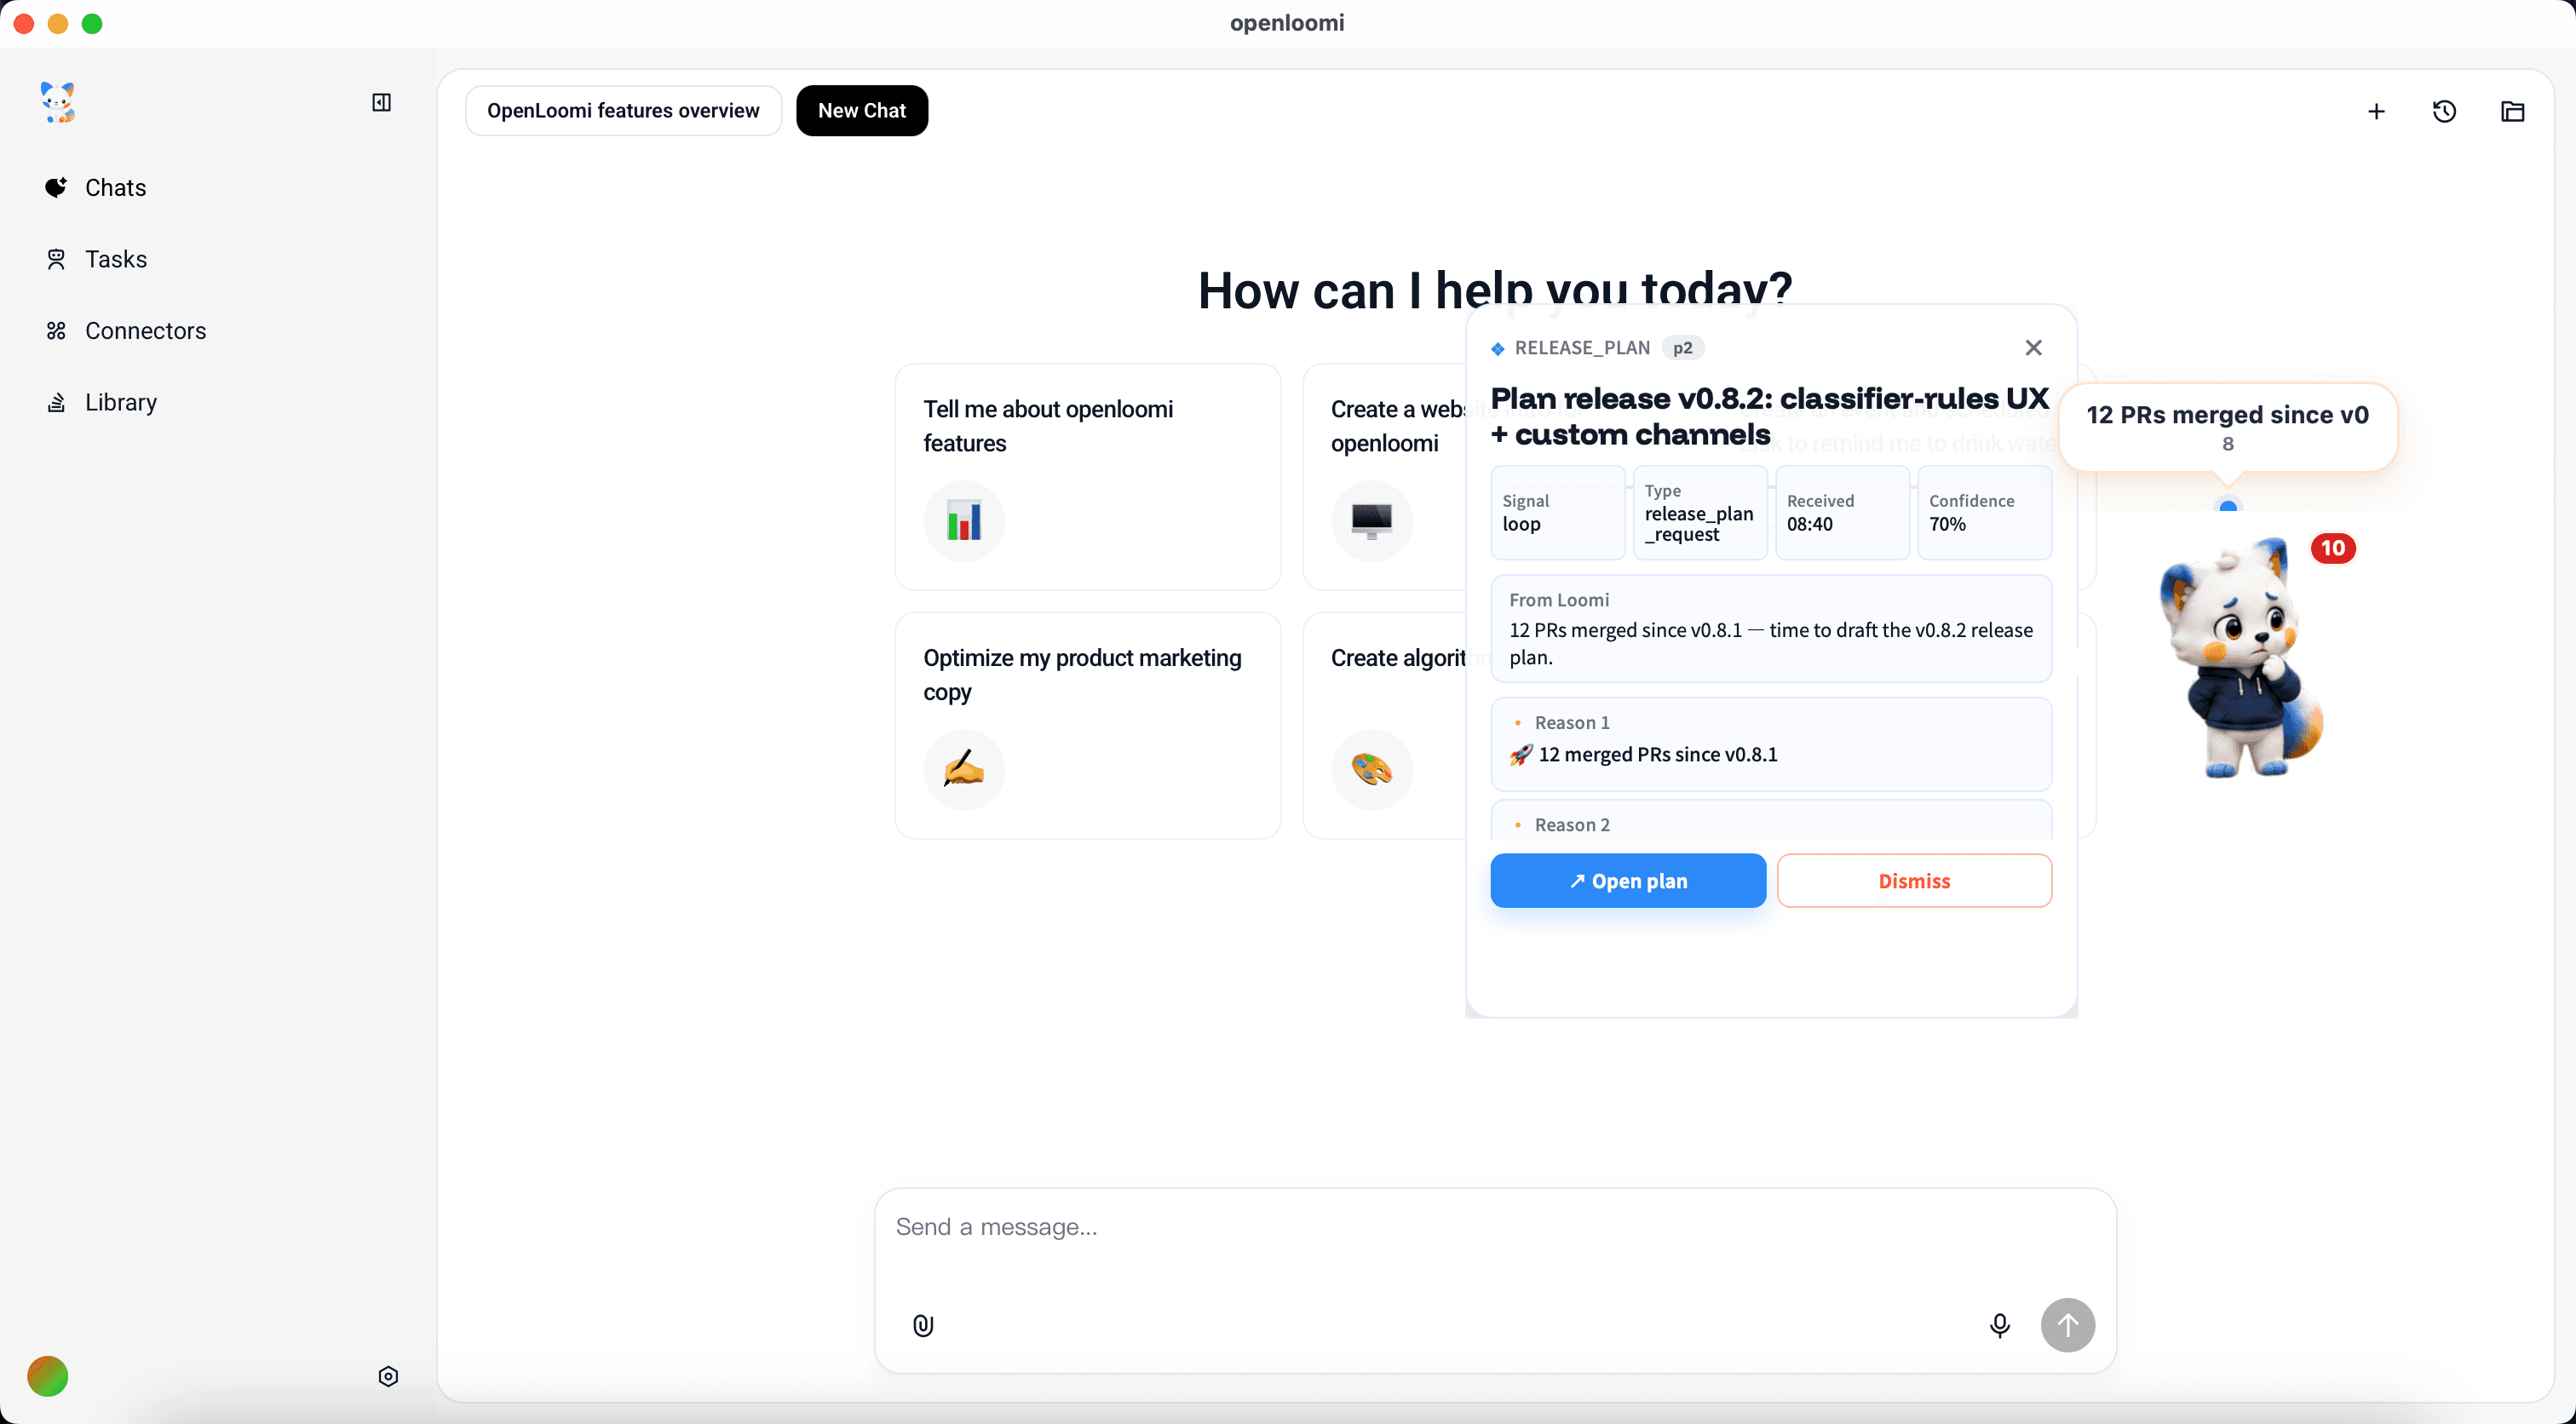Click the Tasks robot icon
Image resolution: width=2576 pixels, height=1424 pixels.
pyautogui.click(x=56, y=259)
